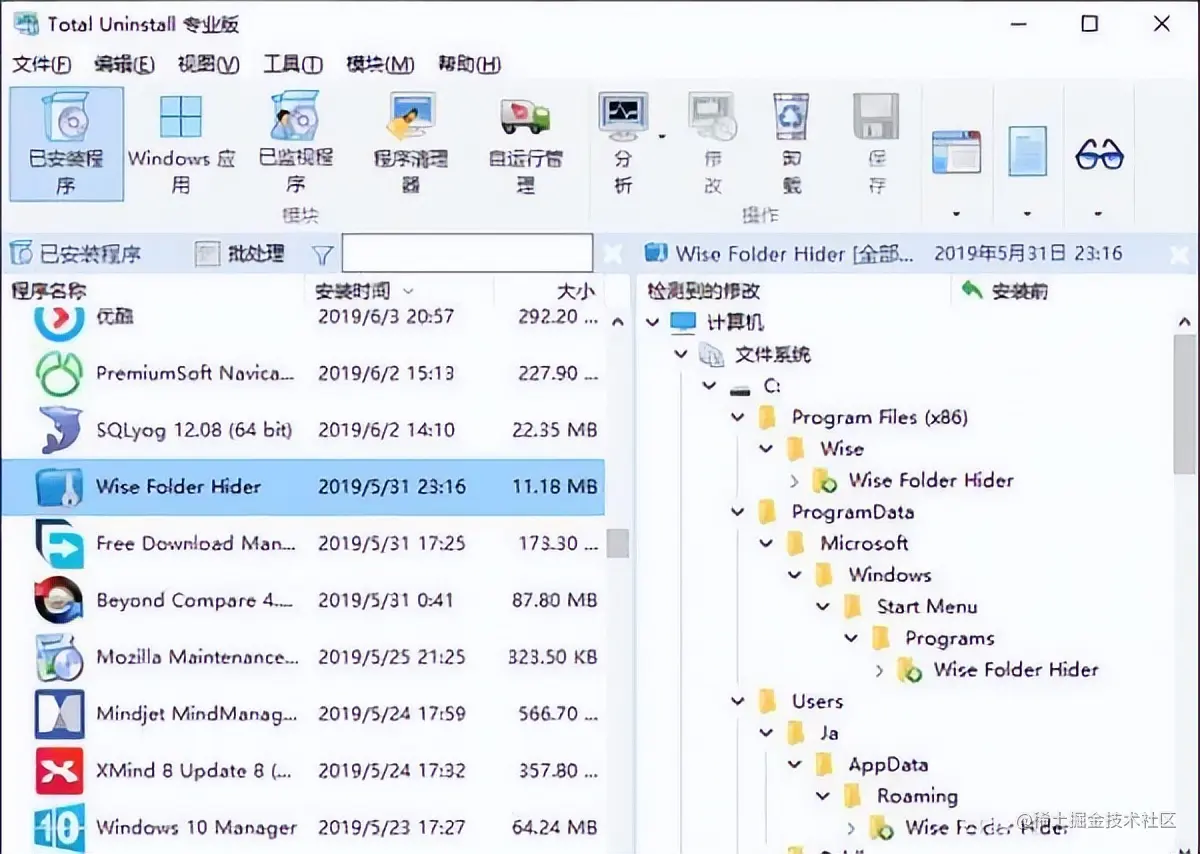Select Mindjet MindManager icon
Screen dimensions: 1200x854
click(58, 714)
